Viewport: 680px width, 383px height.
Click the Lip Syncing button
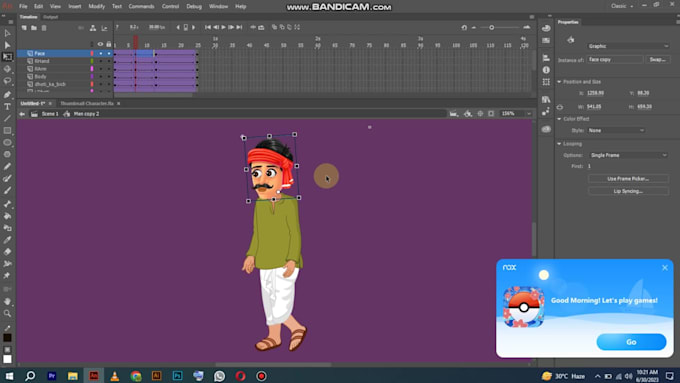(x=628, y=191)
